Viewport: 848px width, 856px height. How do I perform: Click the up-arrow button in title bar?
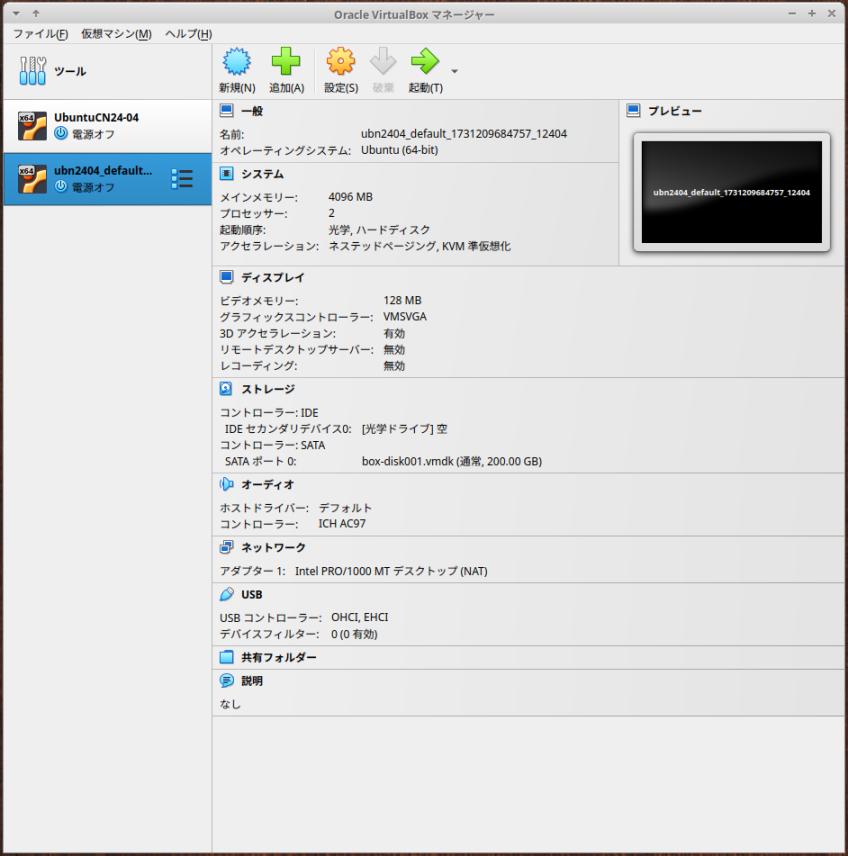(35, 13)
